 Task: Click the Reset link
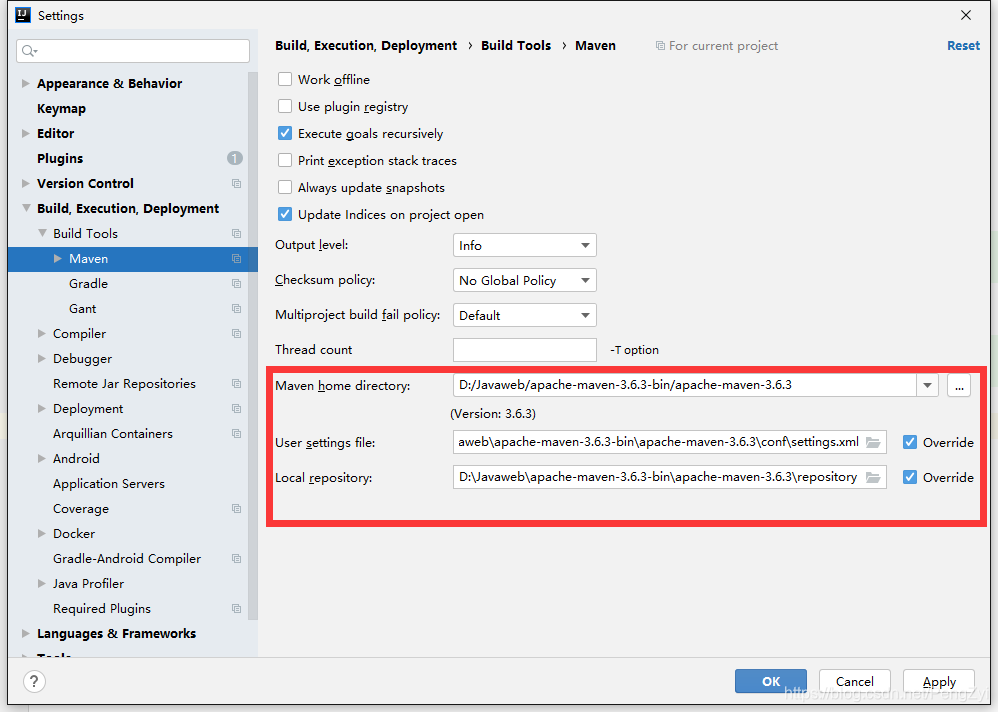click(963, 45)
